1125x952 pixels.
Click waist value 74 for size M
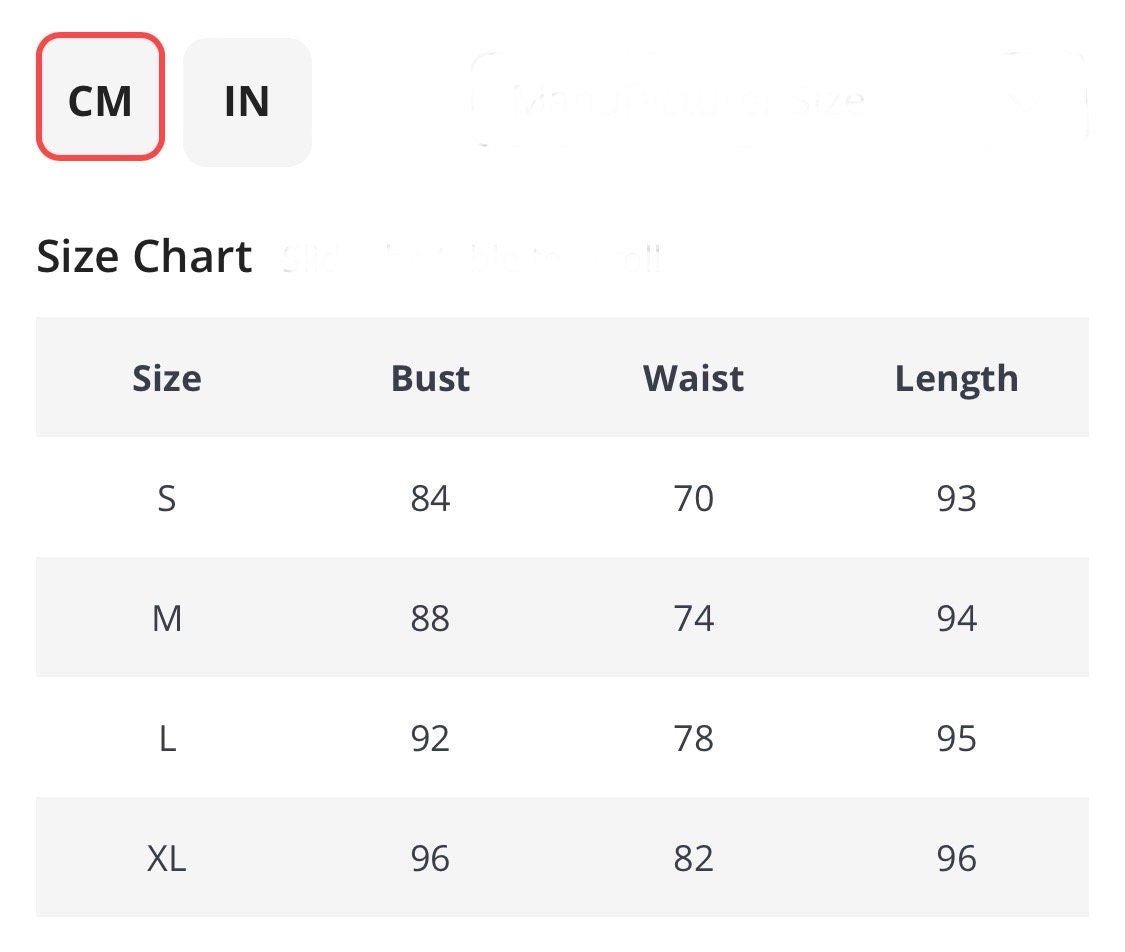pos(693,618)
